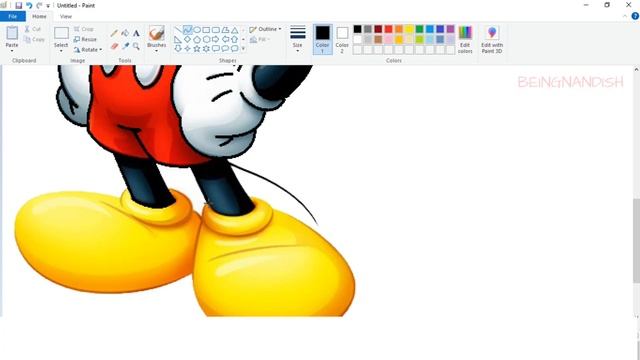This screenshot has height=360, width=640.
Task: Open Customize Quick Access Toolbar arrow
Action: click(48, 6)
